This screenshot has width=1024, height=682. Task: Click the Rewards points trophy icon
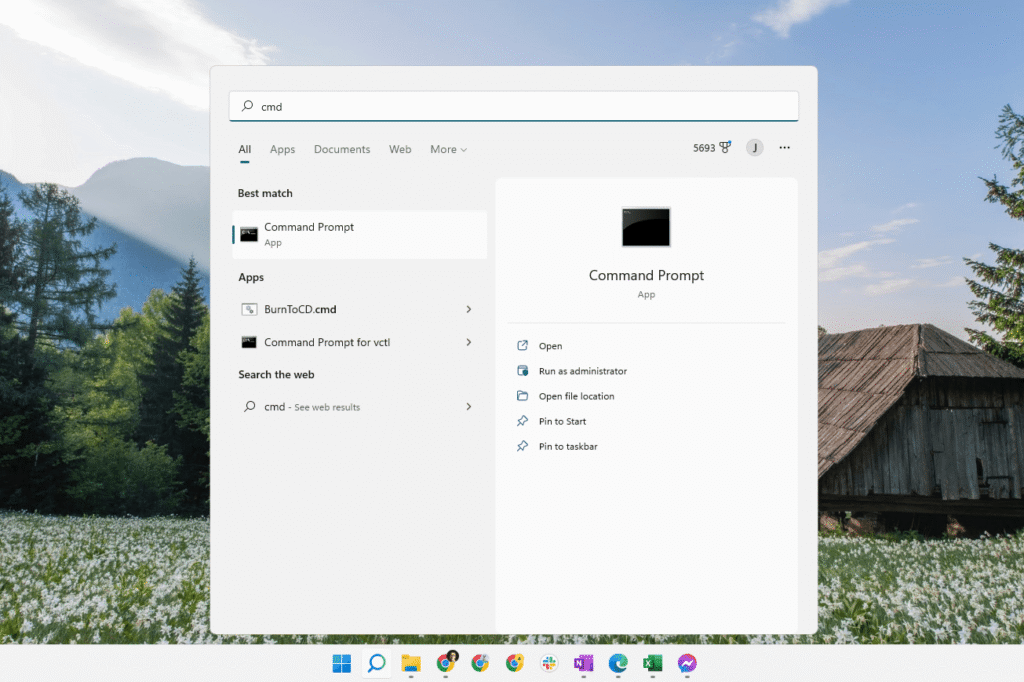click(725, 148)
